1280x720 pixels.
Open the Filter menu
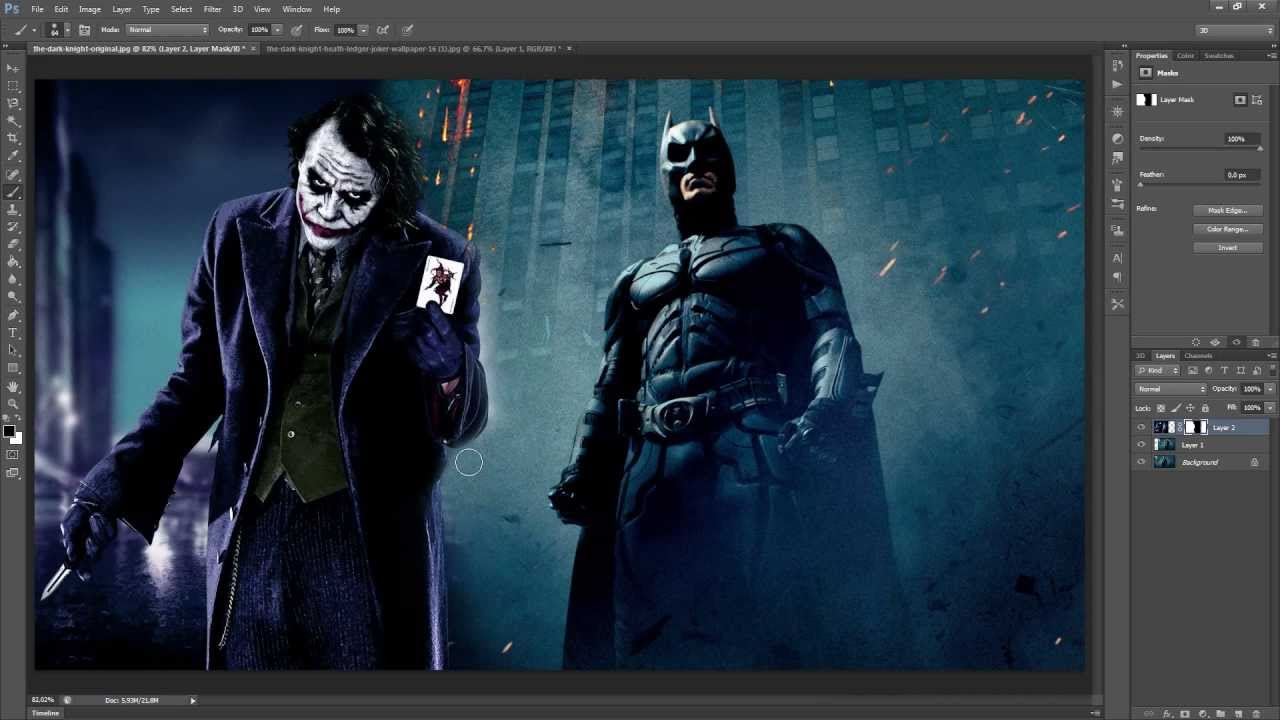212,9
